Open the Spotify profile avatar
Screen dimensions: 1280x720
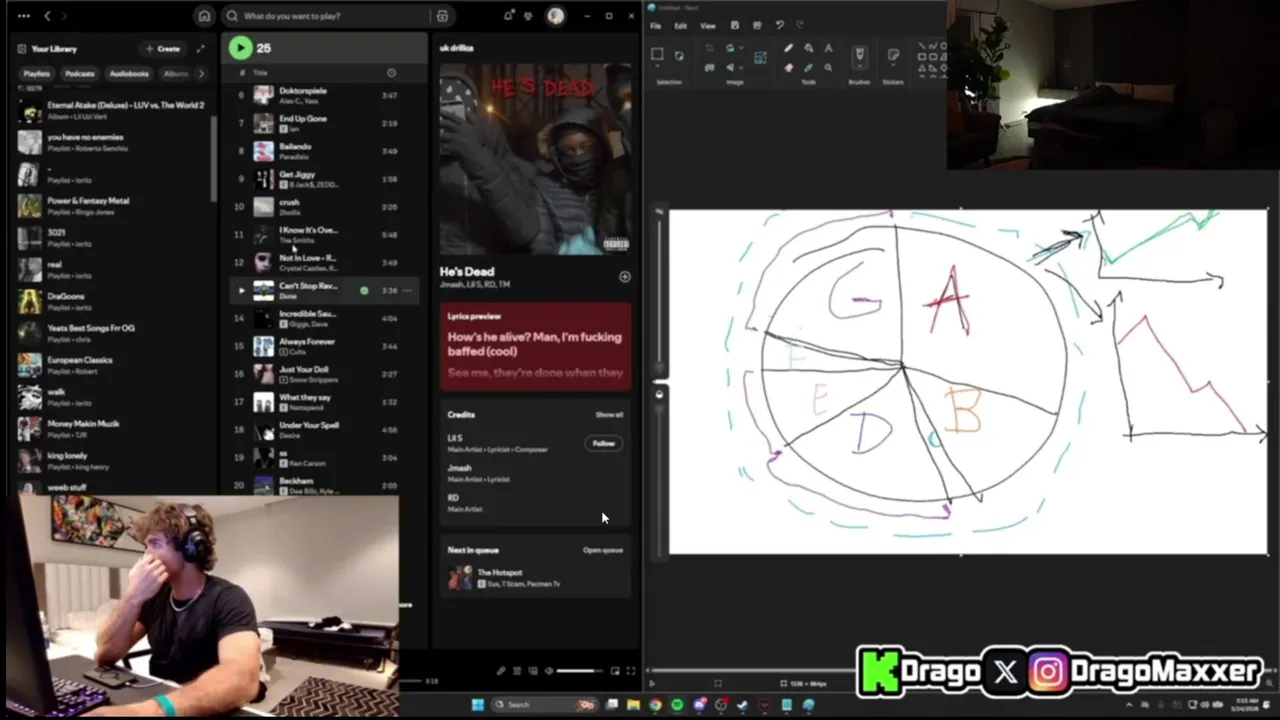[555, 16]
